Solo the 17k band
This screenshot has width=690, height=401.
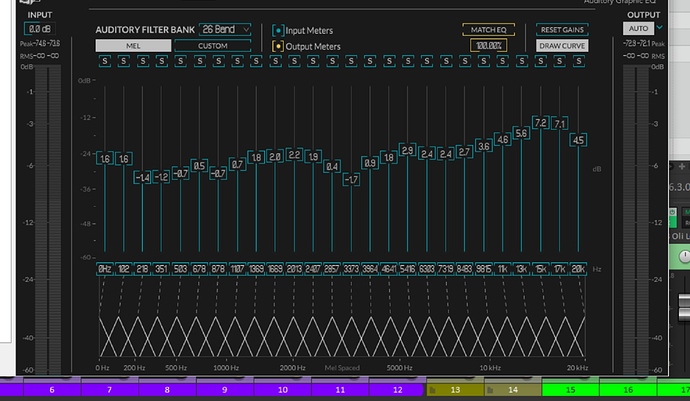pyautogui.click(x=559, y=61)
